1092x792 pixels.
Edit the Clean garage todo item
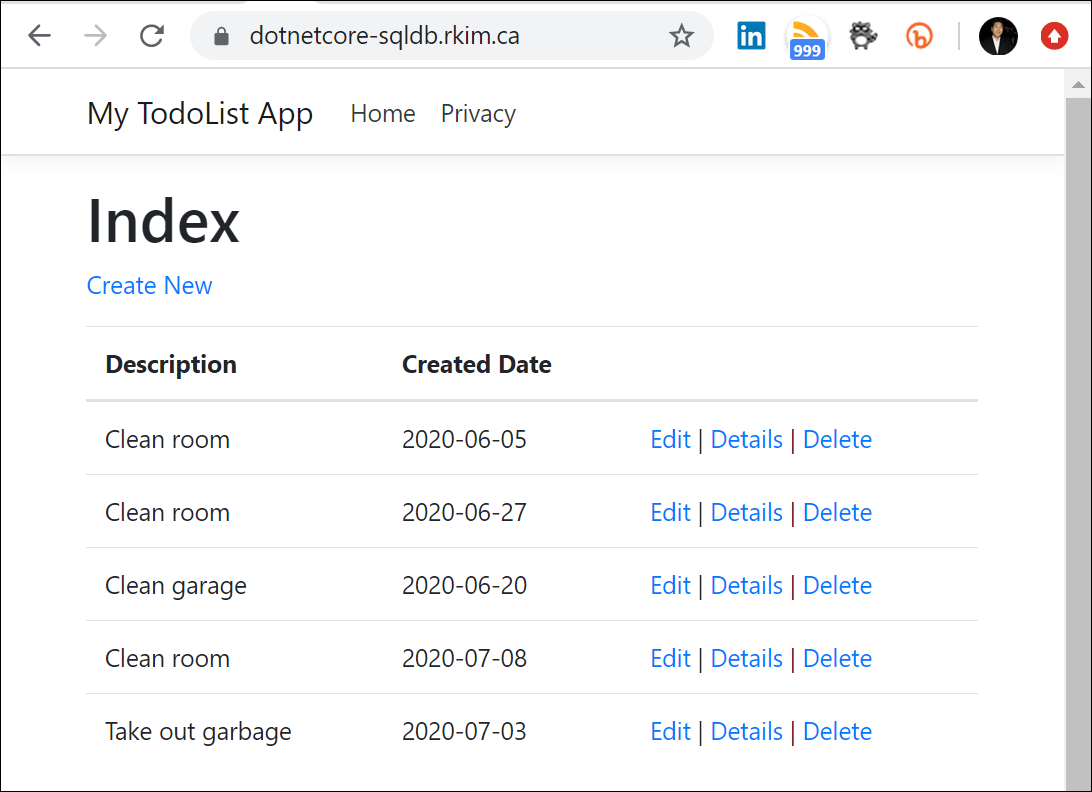click(x=670, y=585)
